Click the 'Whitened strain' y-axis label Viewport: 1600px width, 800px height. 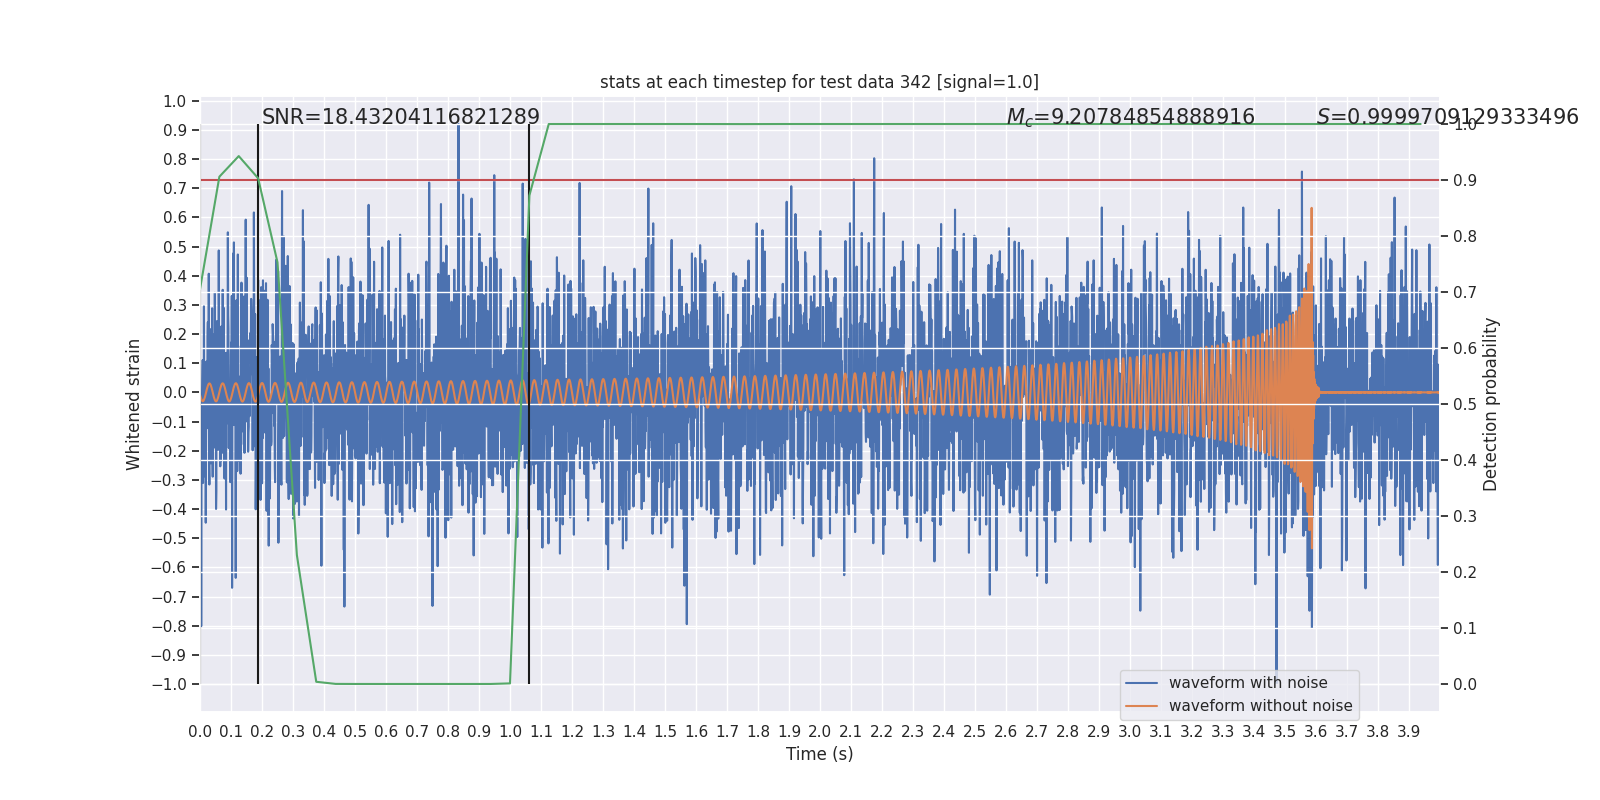click(x=134, y=404)
